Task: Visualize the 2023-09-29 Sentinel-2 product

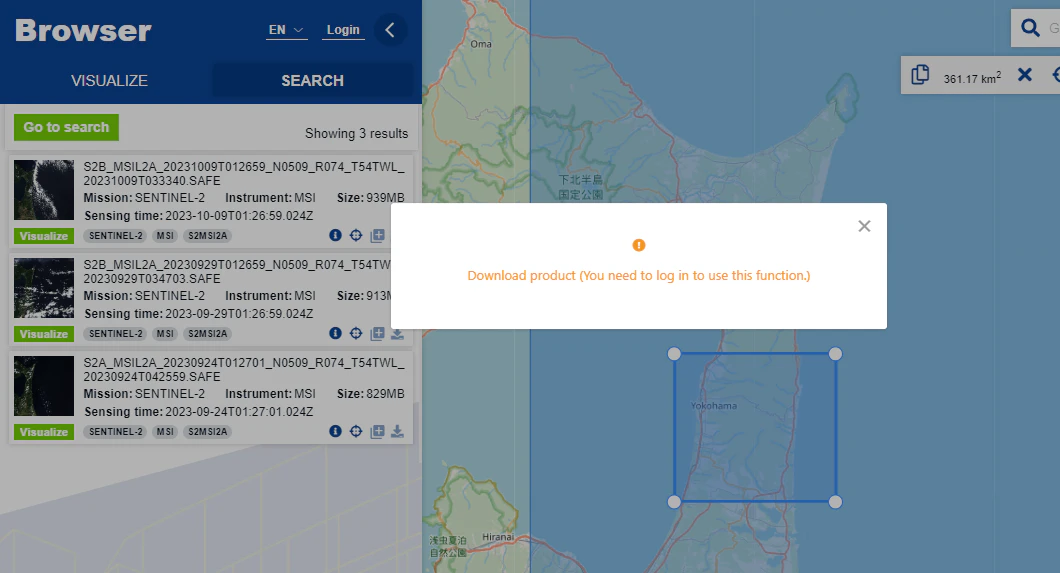Action: click(44, 334)
